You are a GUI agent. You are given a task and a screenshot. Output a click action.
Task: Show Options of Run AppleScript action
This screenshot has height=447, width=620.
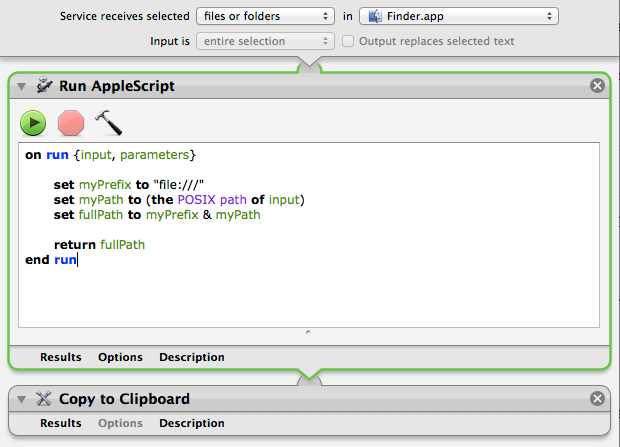(x=120, y=357)
